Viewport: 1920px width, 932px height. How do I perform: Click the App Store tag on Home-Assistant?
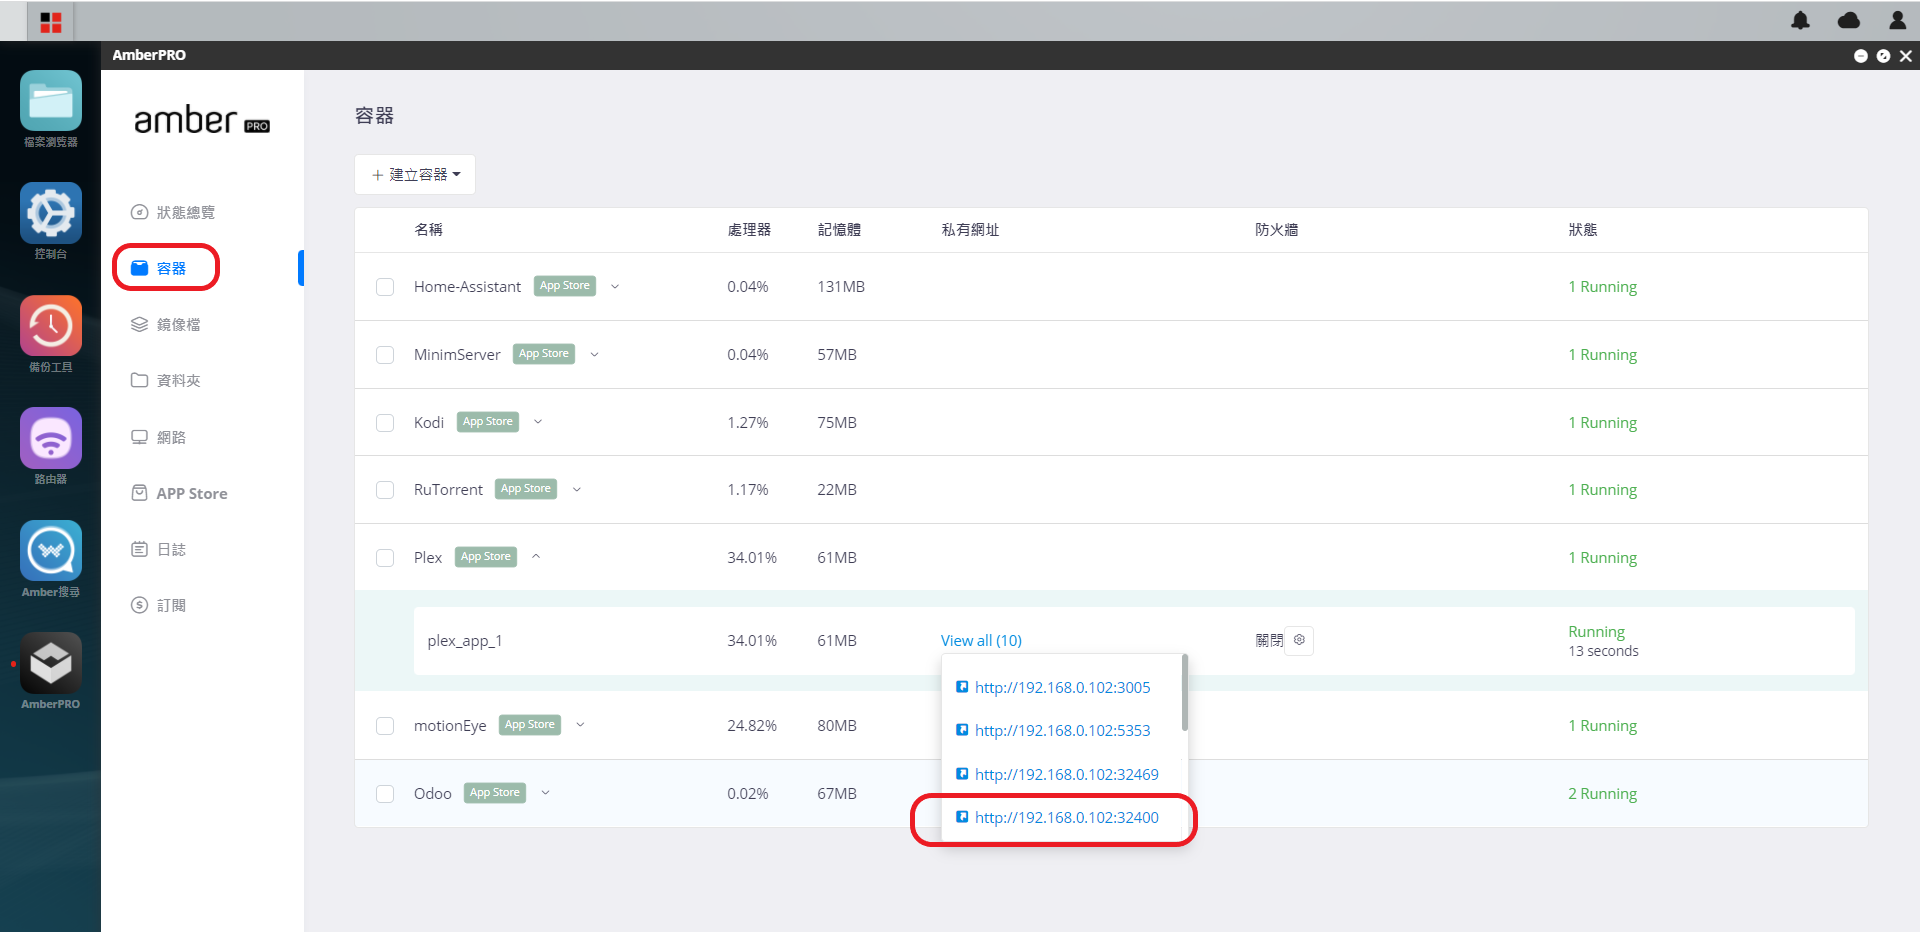coord(565,286)
